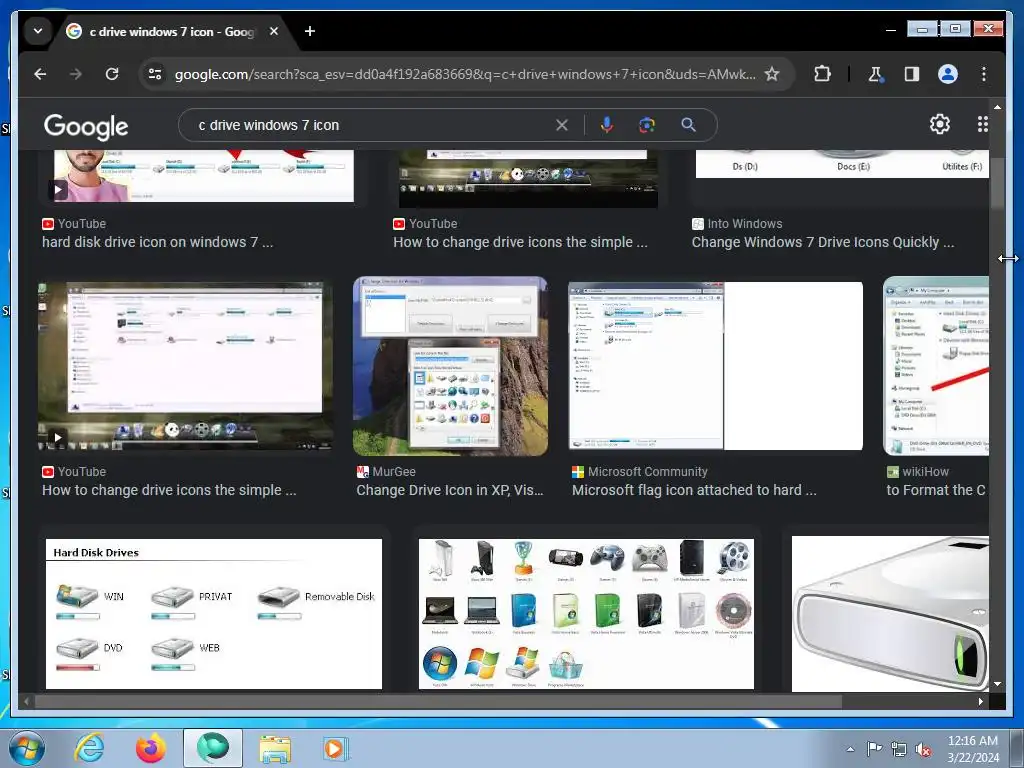Open the Chrome profile avatar
The image size is (1024, 768).
point(948,74)
